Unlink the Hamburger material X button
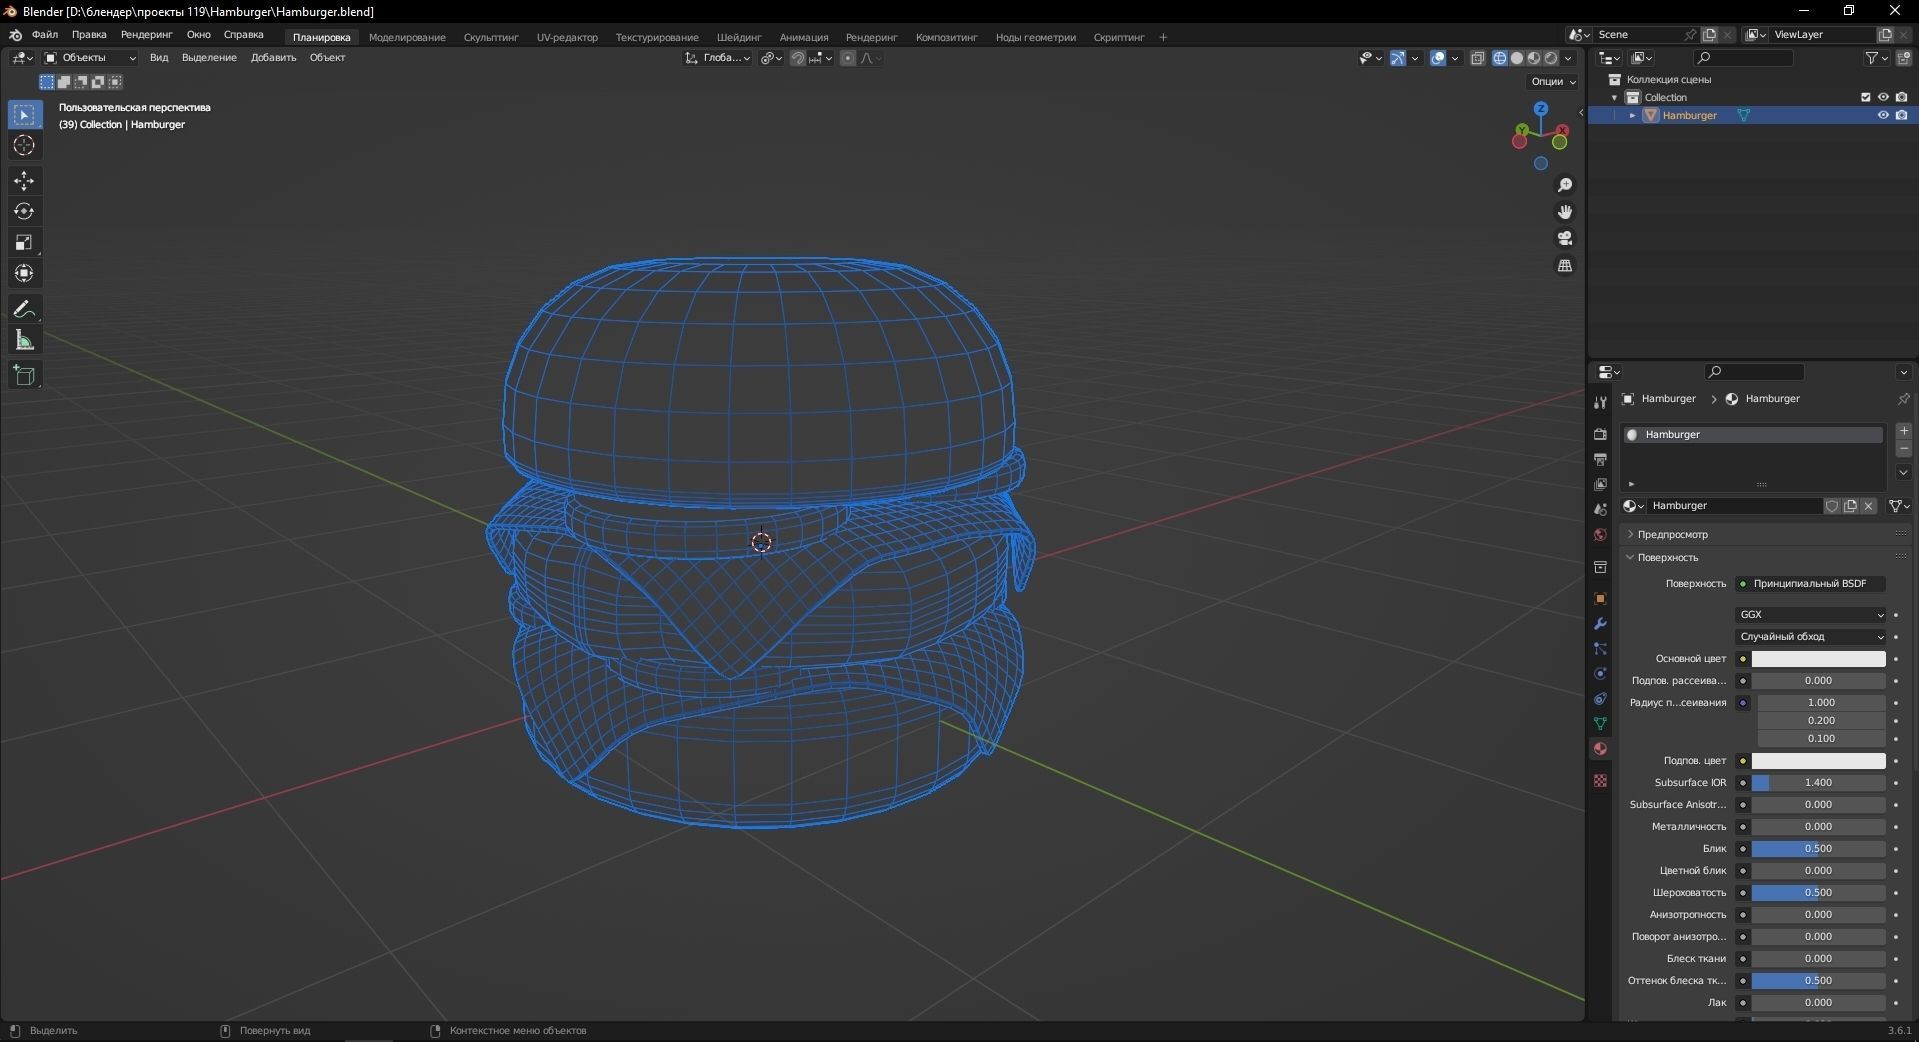 [1869, 506]
